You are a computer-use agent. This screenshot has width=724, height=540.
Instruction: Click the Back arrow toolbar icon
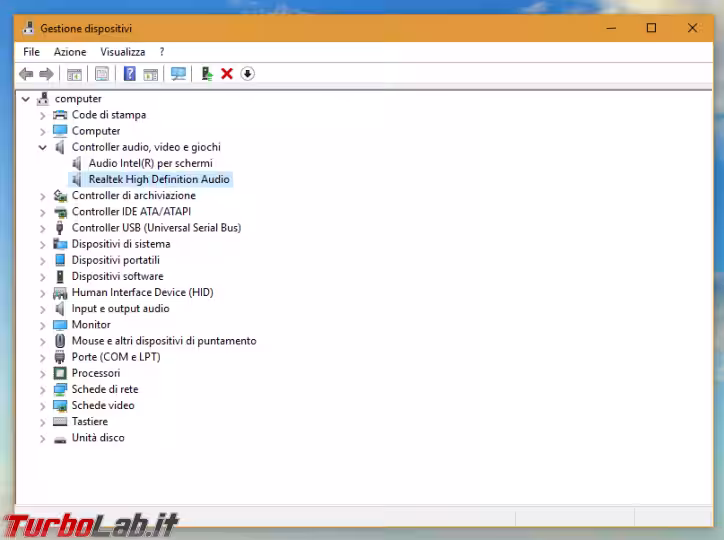point(26,74)
